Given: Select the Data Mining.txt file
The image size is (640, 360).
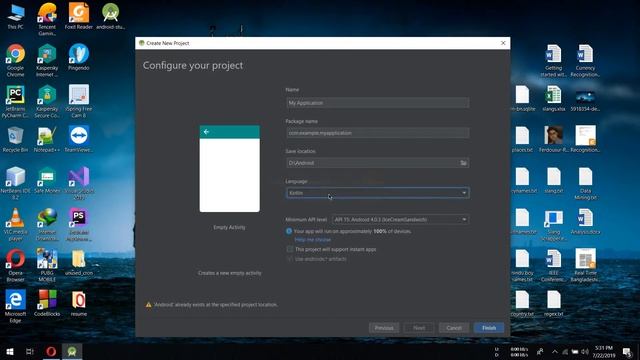Looking at the screenshot, I should (585, 183).
